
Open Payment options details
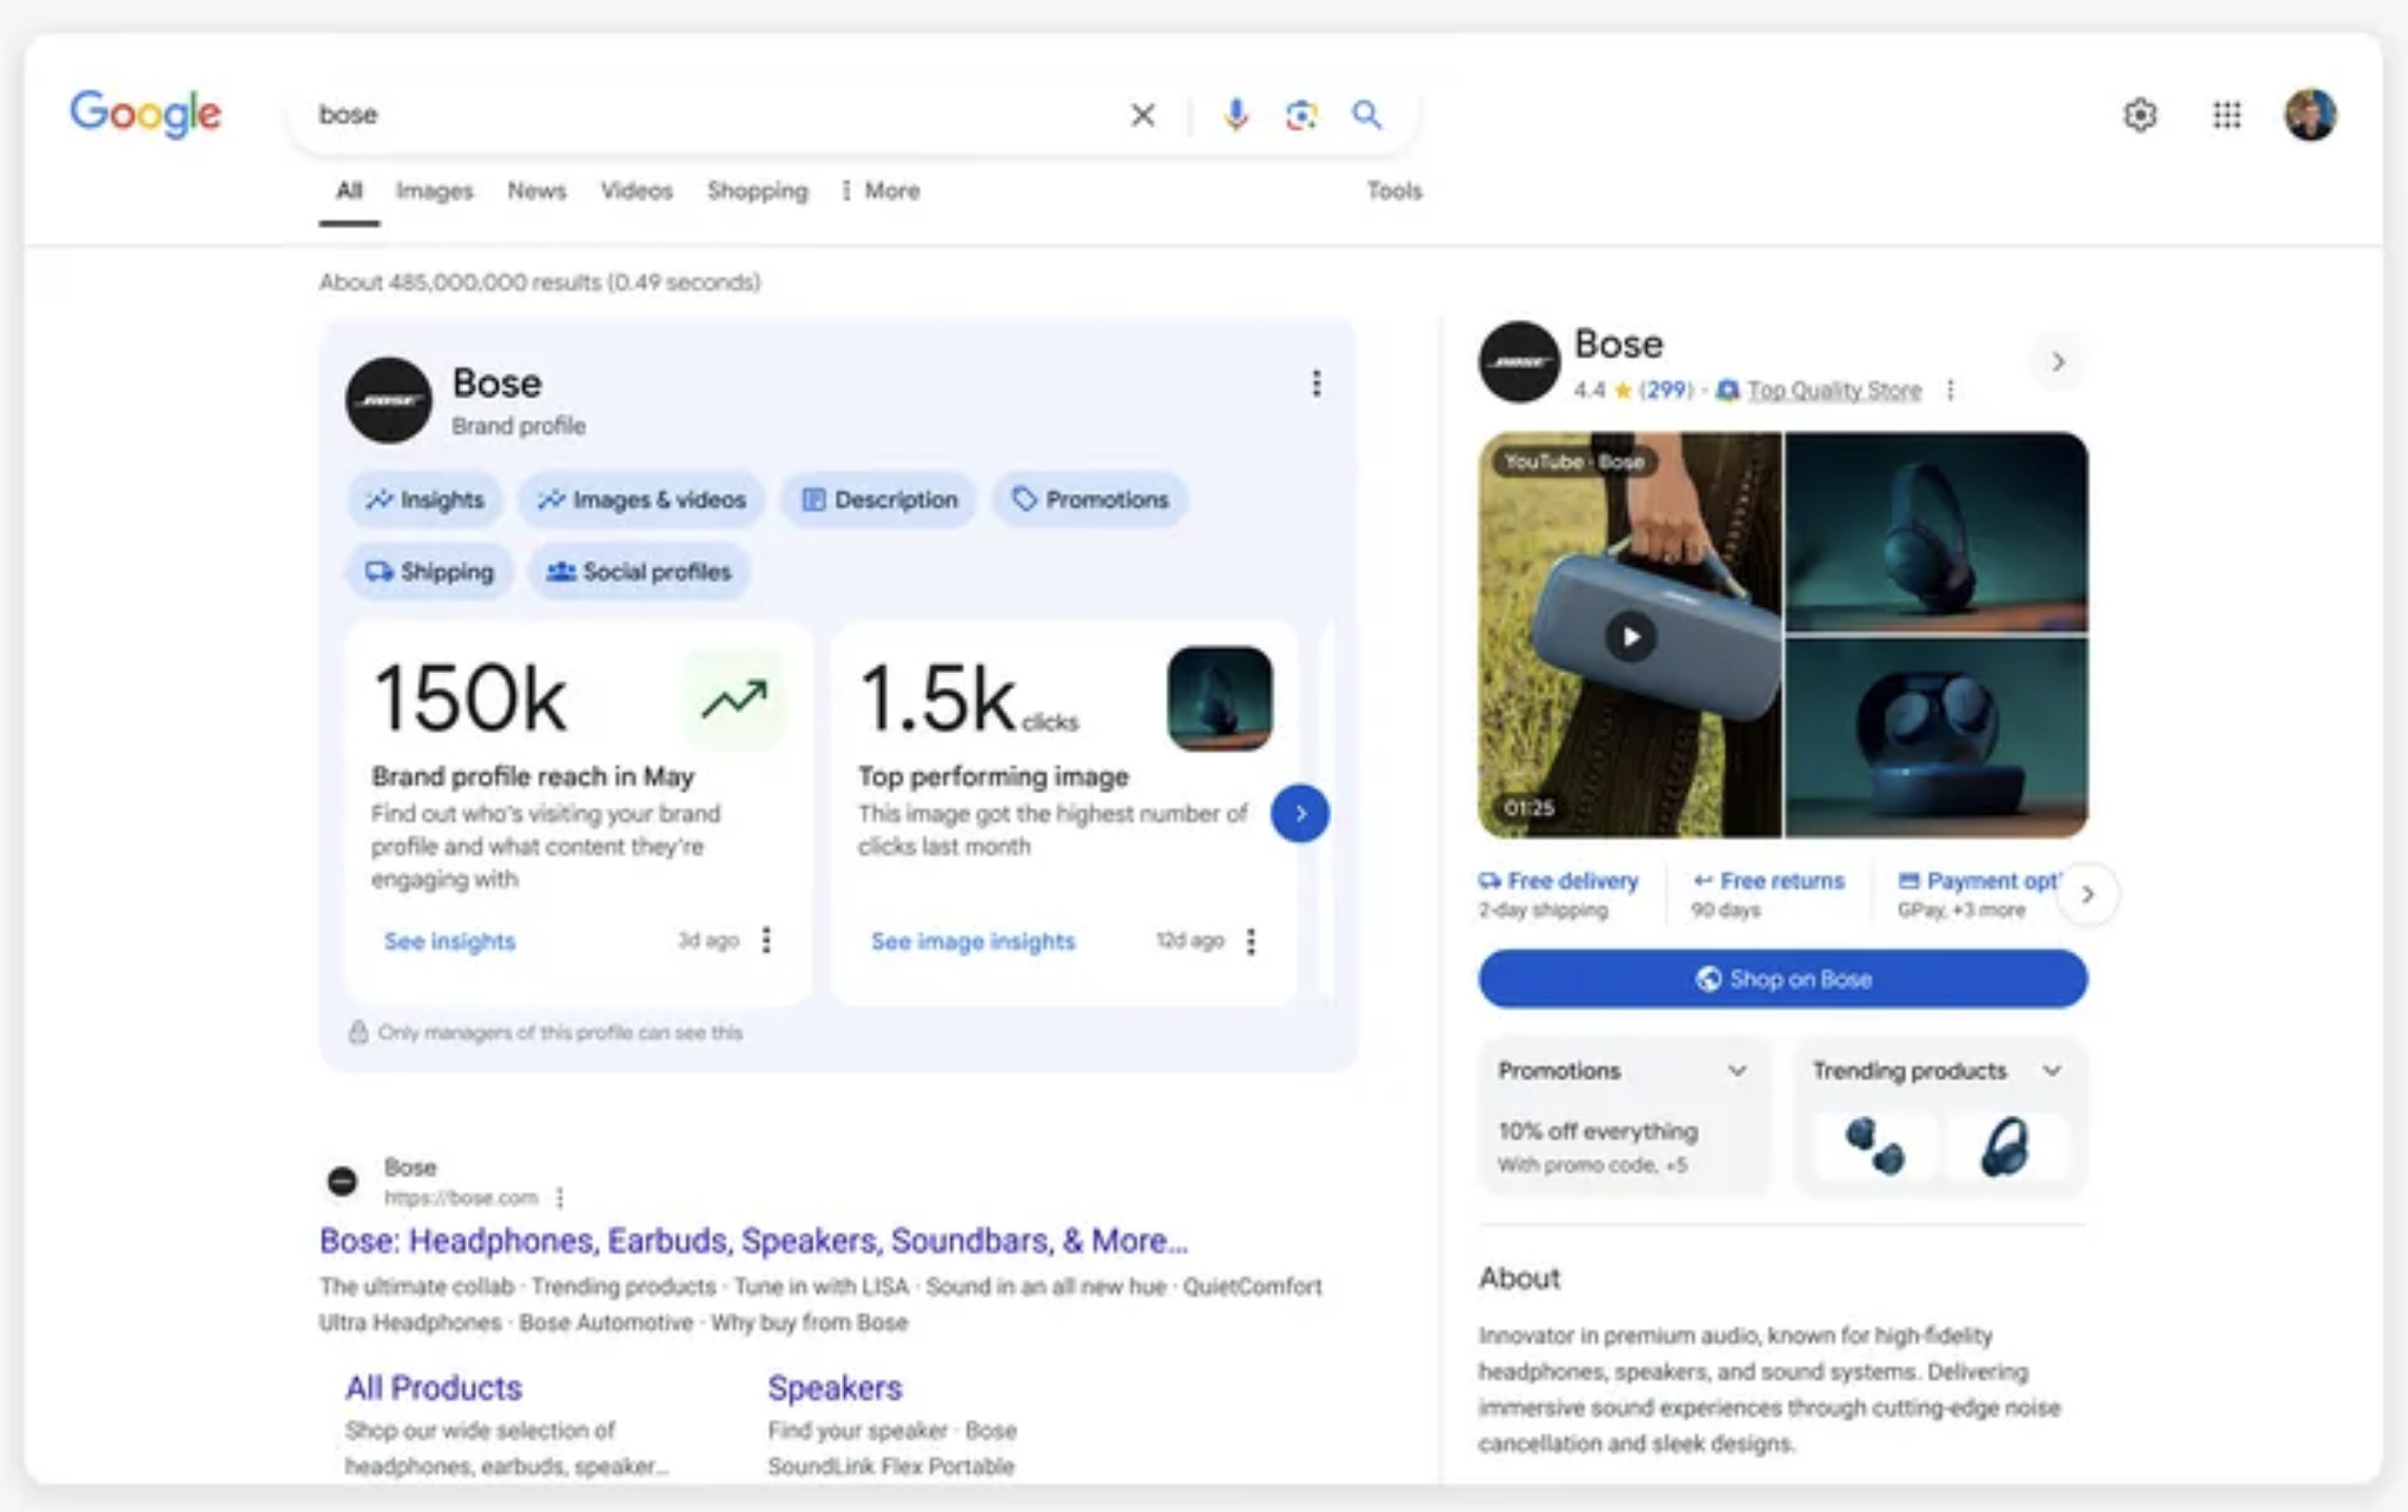(x=1978, y=894)
